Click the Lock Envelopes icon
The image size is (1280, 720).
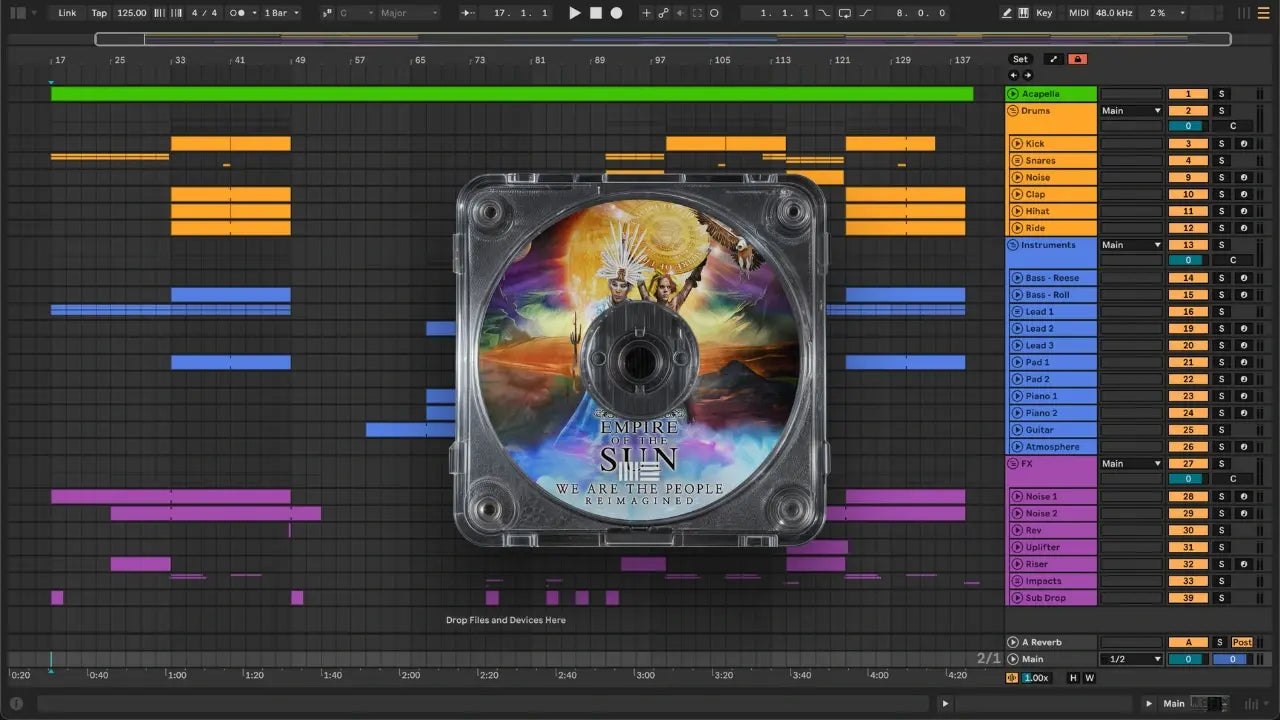click(x=1077, y=59)
